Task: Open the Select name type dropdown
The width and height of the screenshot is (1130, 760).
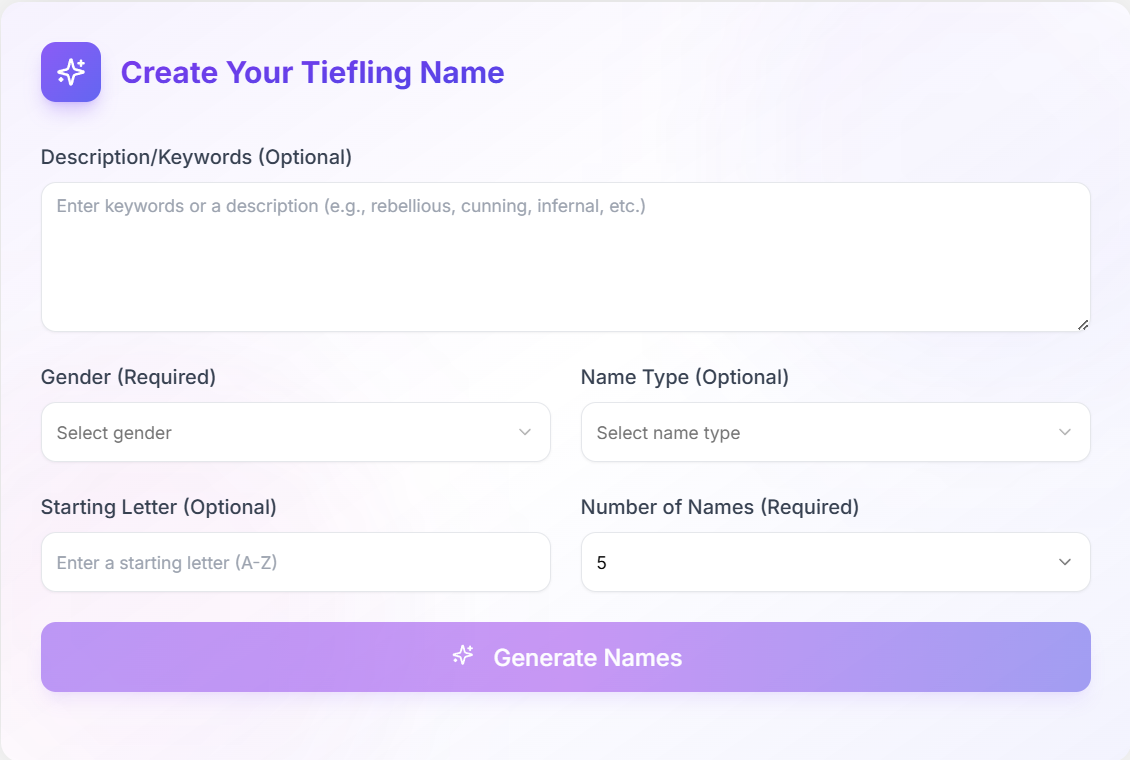Action: coord(835,432)
